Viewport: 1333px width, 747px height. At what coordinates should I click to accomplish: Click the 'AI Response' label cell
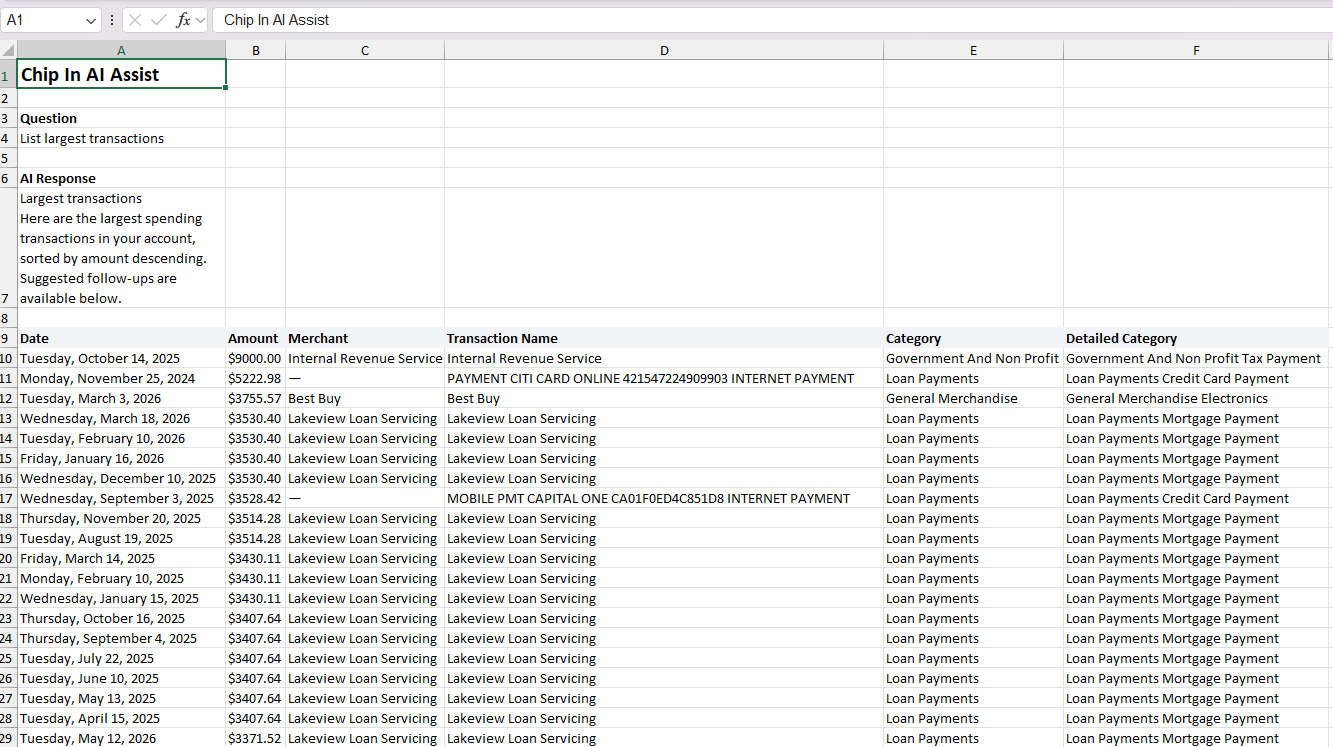(x=121, y=178)
